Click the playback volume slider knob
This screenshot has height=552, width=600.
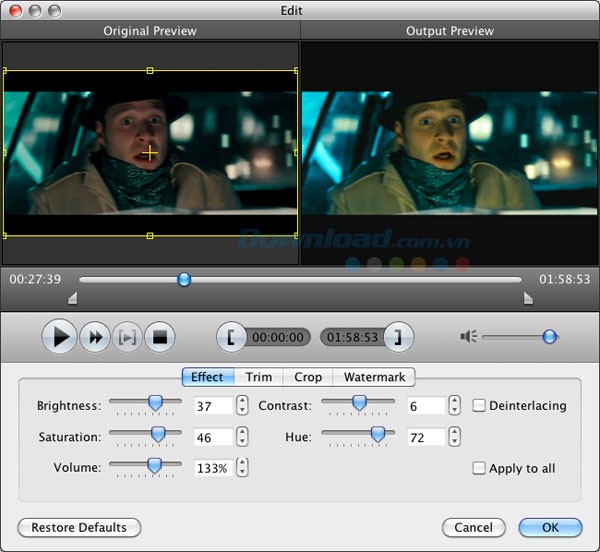point(550,337)
